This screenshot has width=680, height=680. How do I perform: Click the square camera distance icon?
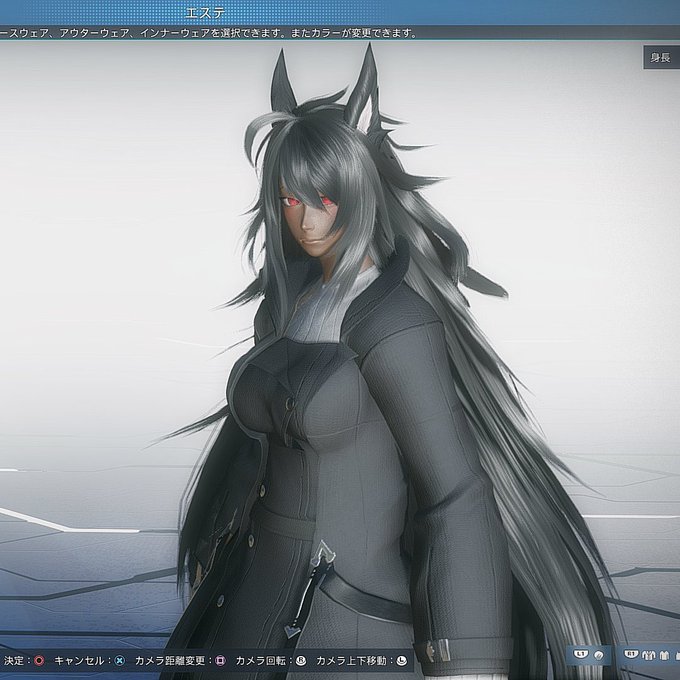point(221,660)
